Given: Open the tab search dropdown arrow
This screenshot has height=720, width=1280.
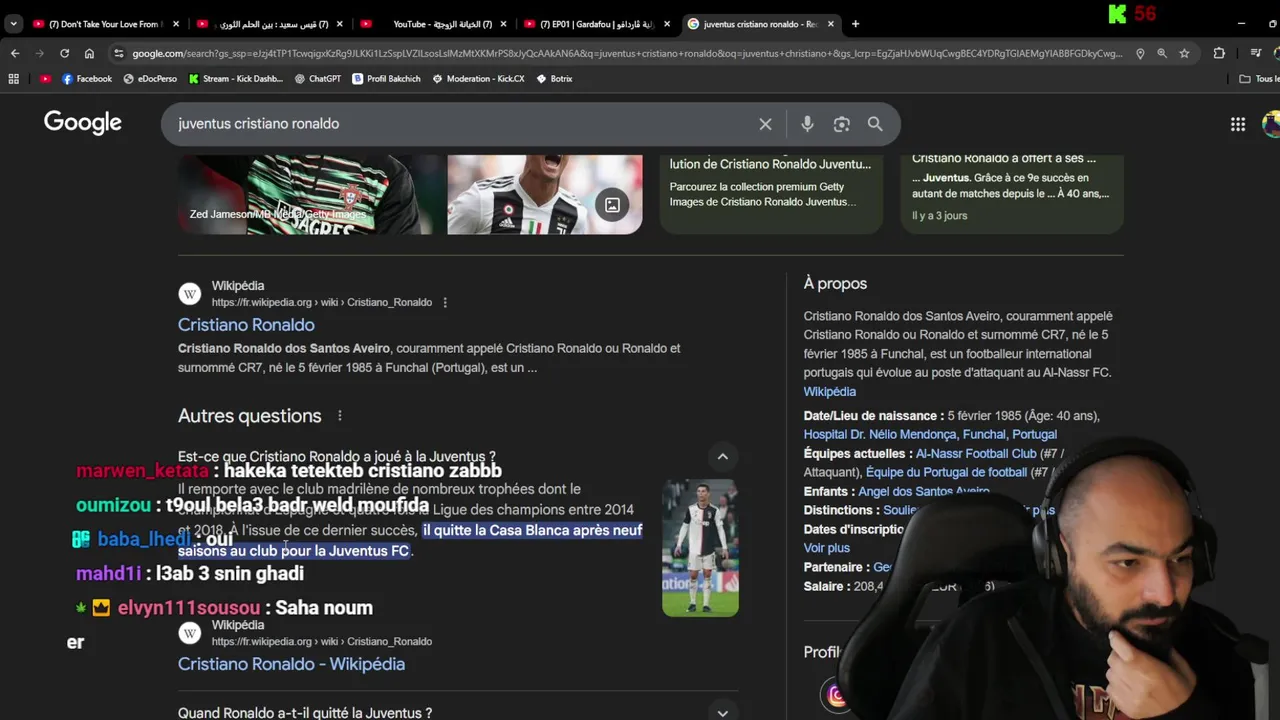Looking at the screenshot, I should (13, 24).
